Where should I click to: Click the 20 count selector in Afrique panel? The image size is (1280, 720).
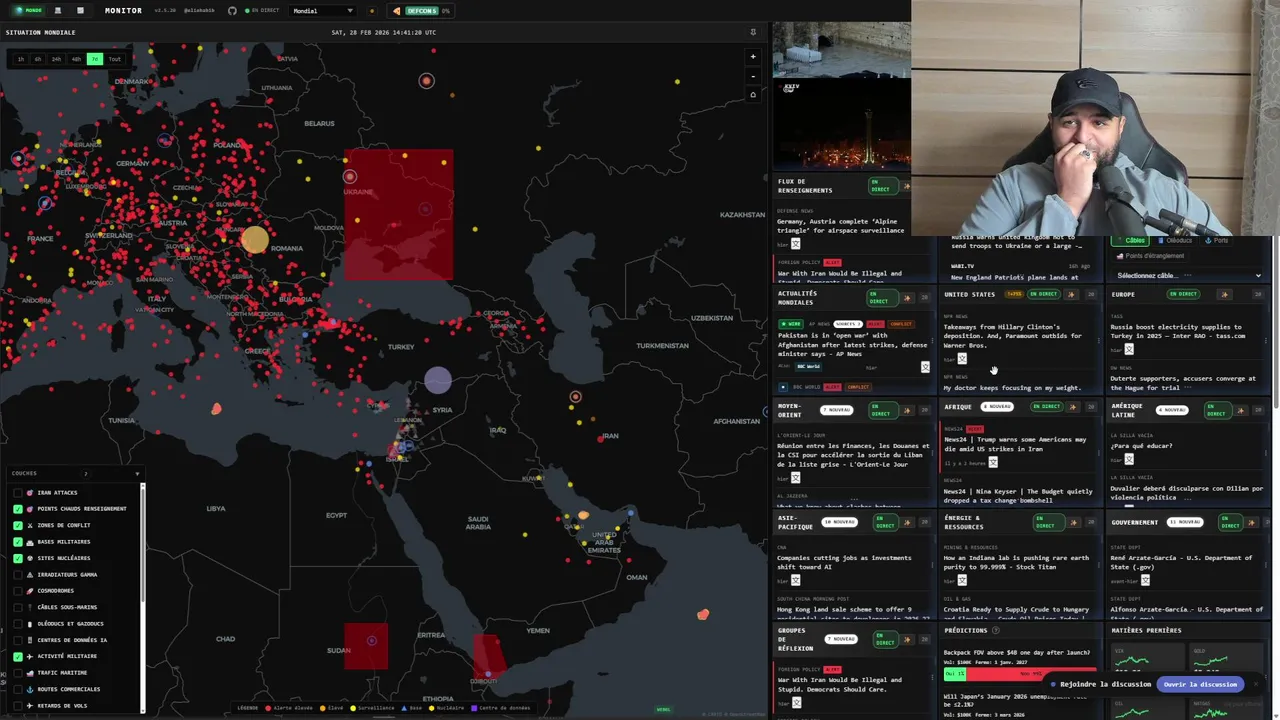click(x=1091, y=407)
